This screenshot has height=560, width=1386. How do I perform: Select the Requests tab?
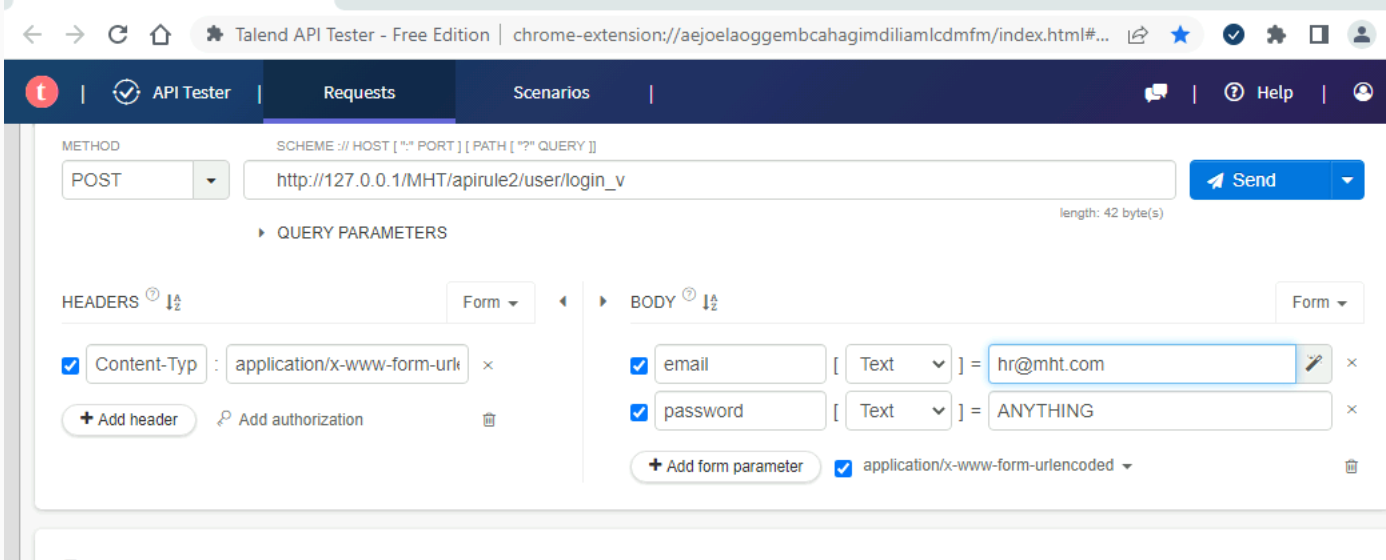[359, 92]
